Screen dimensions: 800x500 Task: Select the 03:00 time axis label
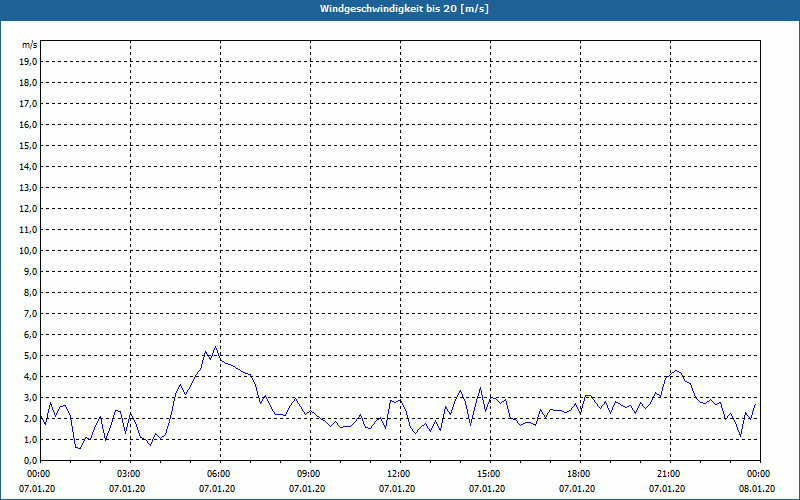tap(128, 474)
